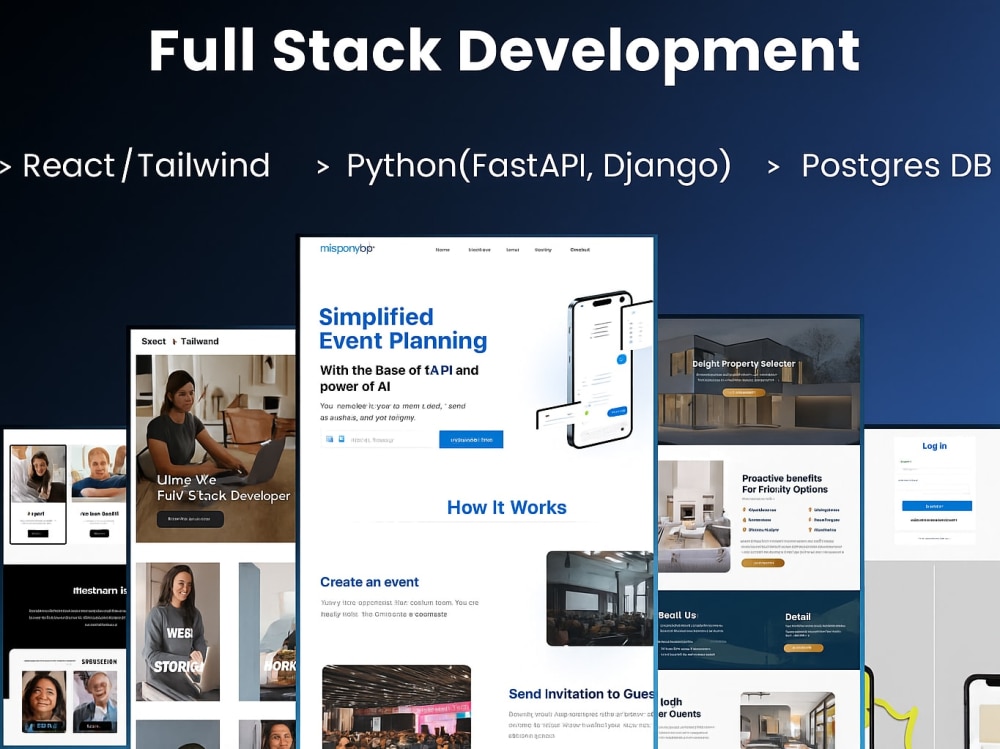Open the Contact item in the event planner navbar
Screen dimensions: 1000x749
click(x=580, y=250)
